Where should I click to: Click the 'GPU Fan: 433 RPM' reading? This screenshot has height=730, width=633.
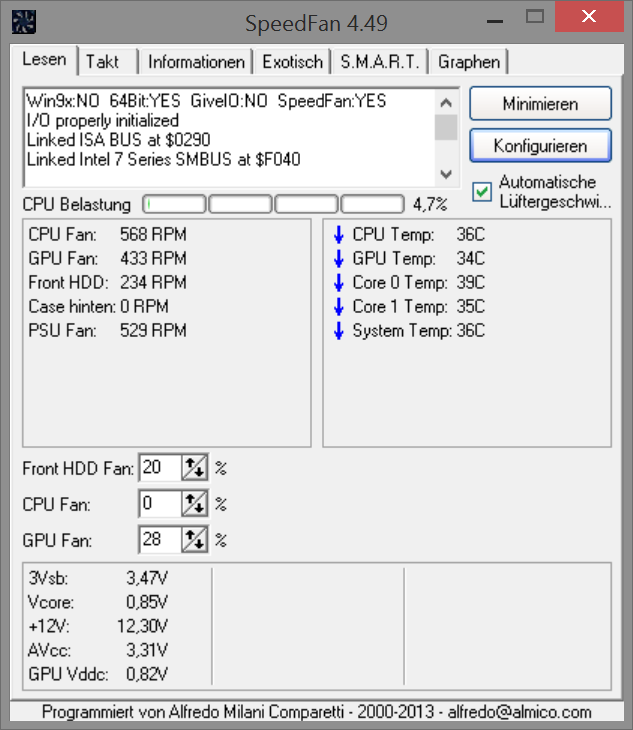pos(108,258)
